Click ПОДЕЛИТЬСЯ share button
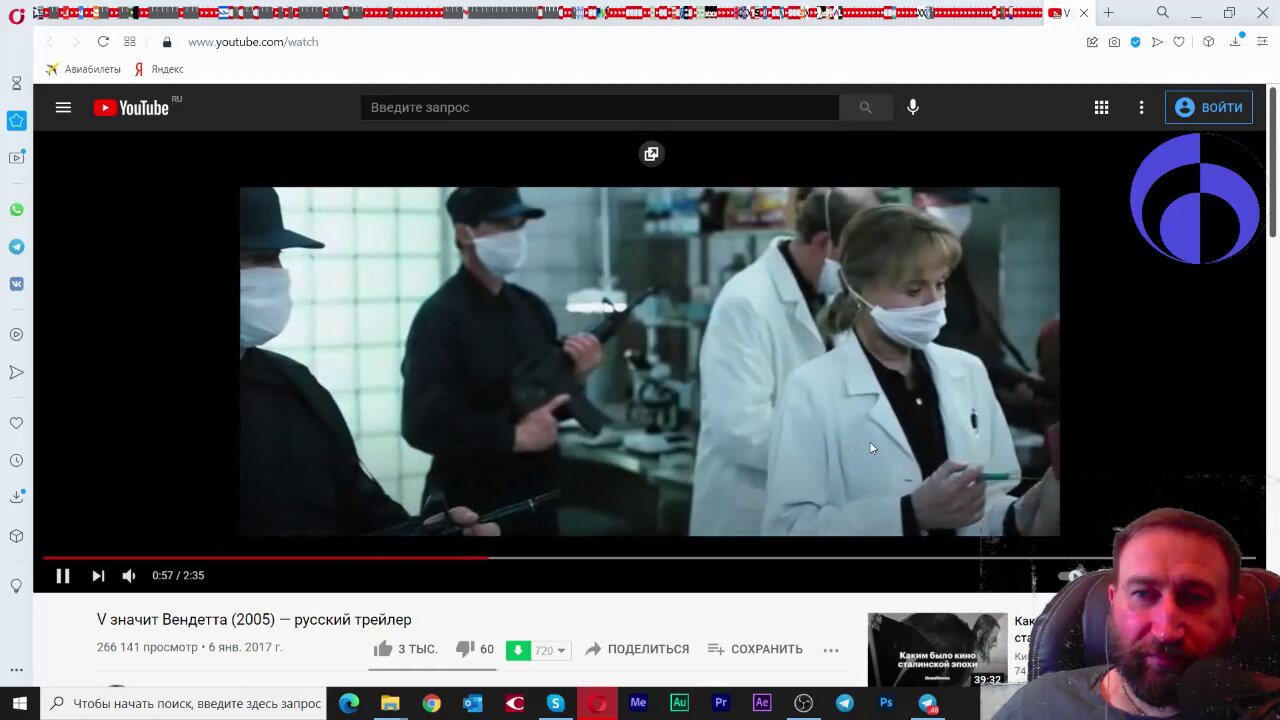Viewport: 1280px width, 720px height. (x=637, y=649)
